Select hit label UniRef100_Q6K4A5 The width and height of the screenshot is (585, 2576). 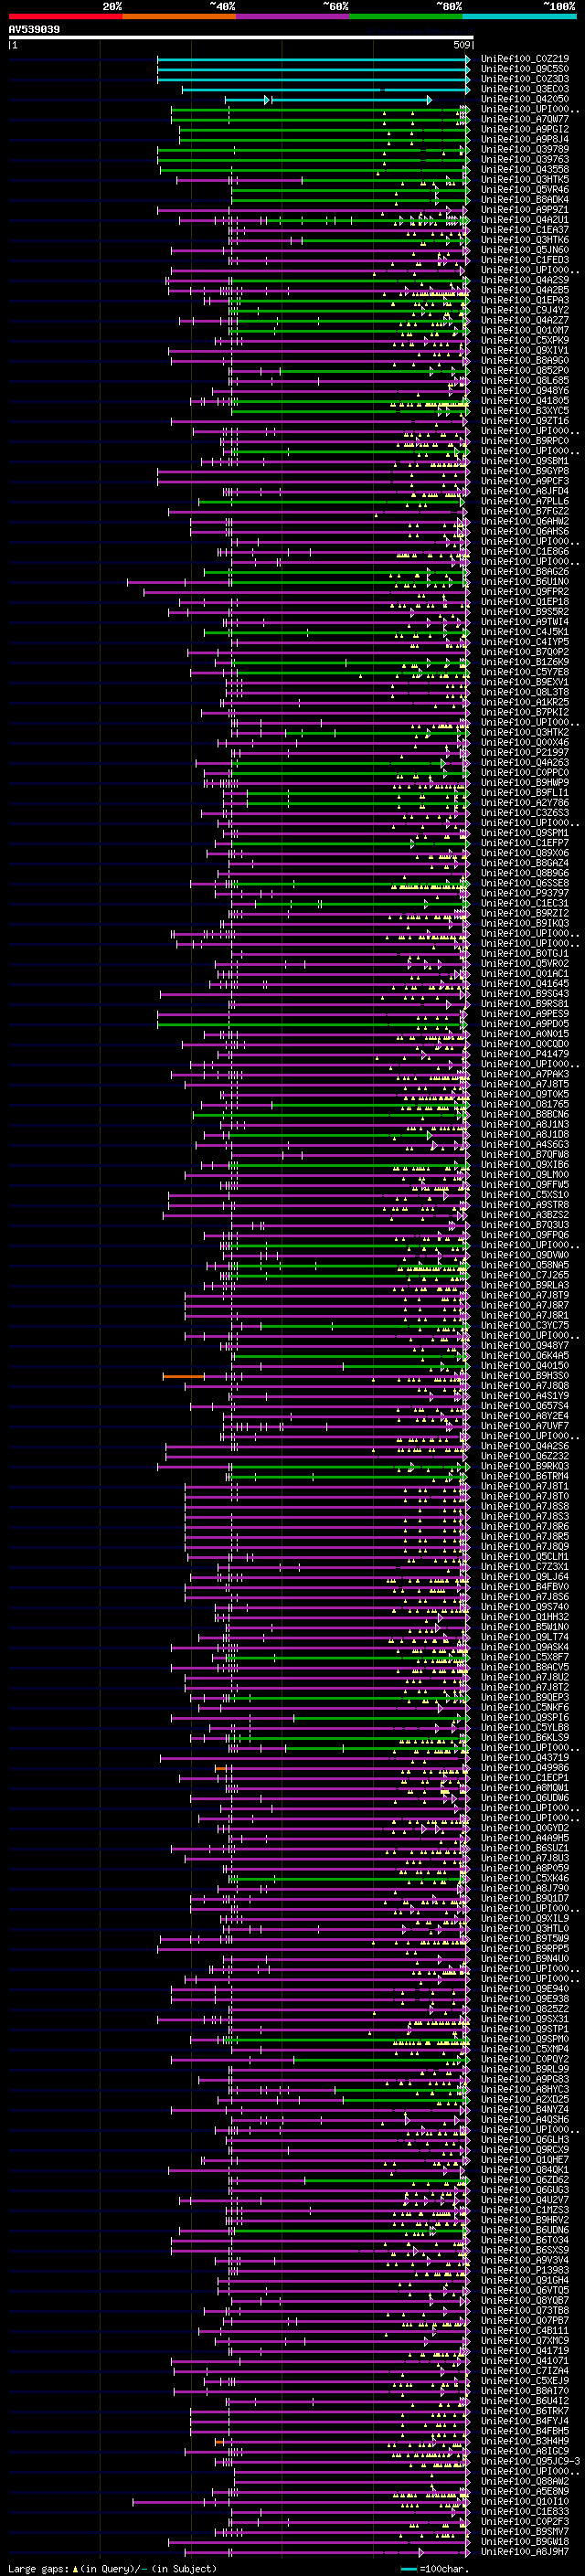point(525,1355)
